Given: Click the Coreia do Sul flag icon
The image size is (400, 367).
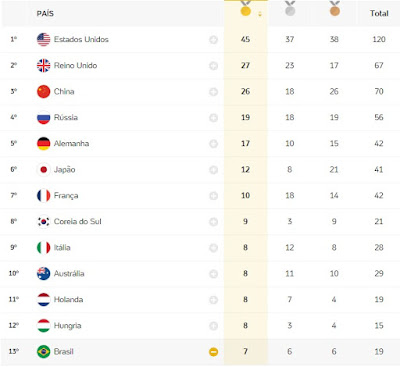Looking at the screenshot, I should (43, 222).
